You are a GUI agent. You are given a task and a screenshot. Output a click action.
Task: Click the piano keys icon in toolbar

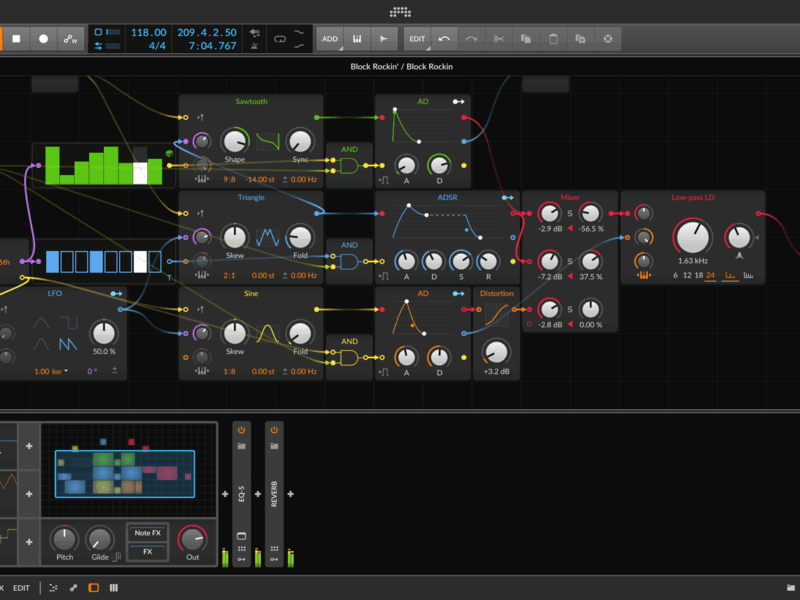[x=355, y=39]
